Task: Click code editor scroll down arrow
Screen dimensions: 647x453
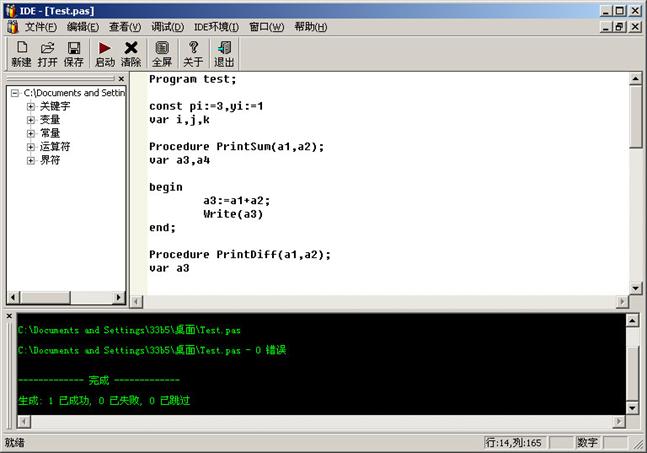Action: click(635, 288)
